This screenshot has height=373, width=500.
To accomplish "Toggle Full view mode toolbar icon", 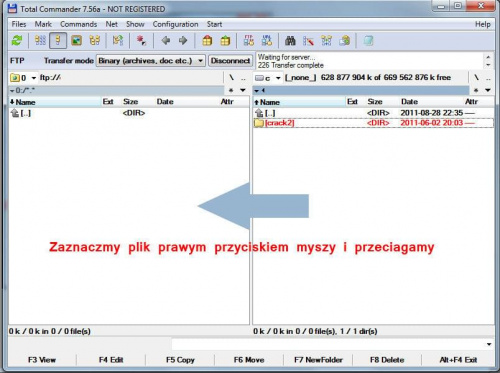I will (x=58, y=41).
